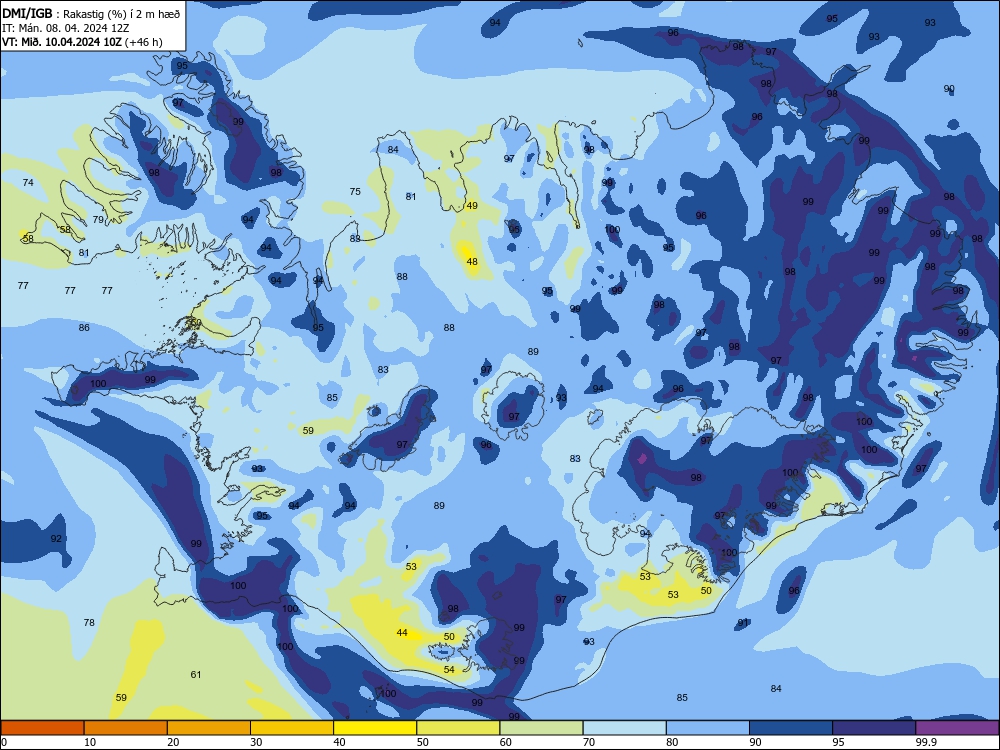Select the '(+46 h)' forecast offset text
The height and width of the screenshot is (750, 1000).
coord(143,42)
